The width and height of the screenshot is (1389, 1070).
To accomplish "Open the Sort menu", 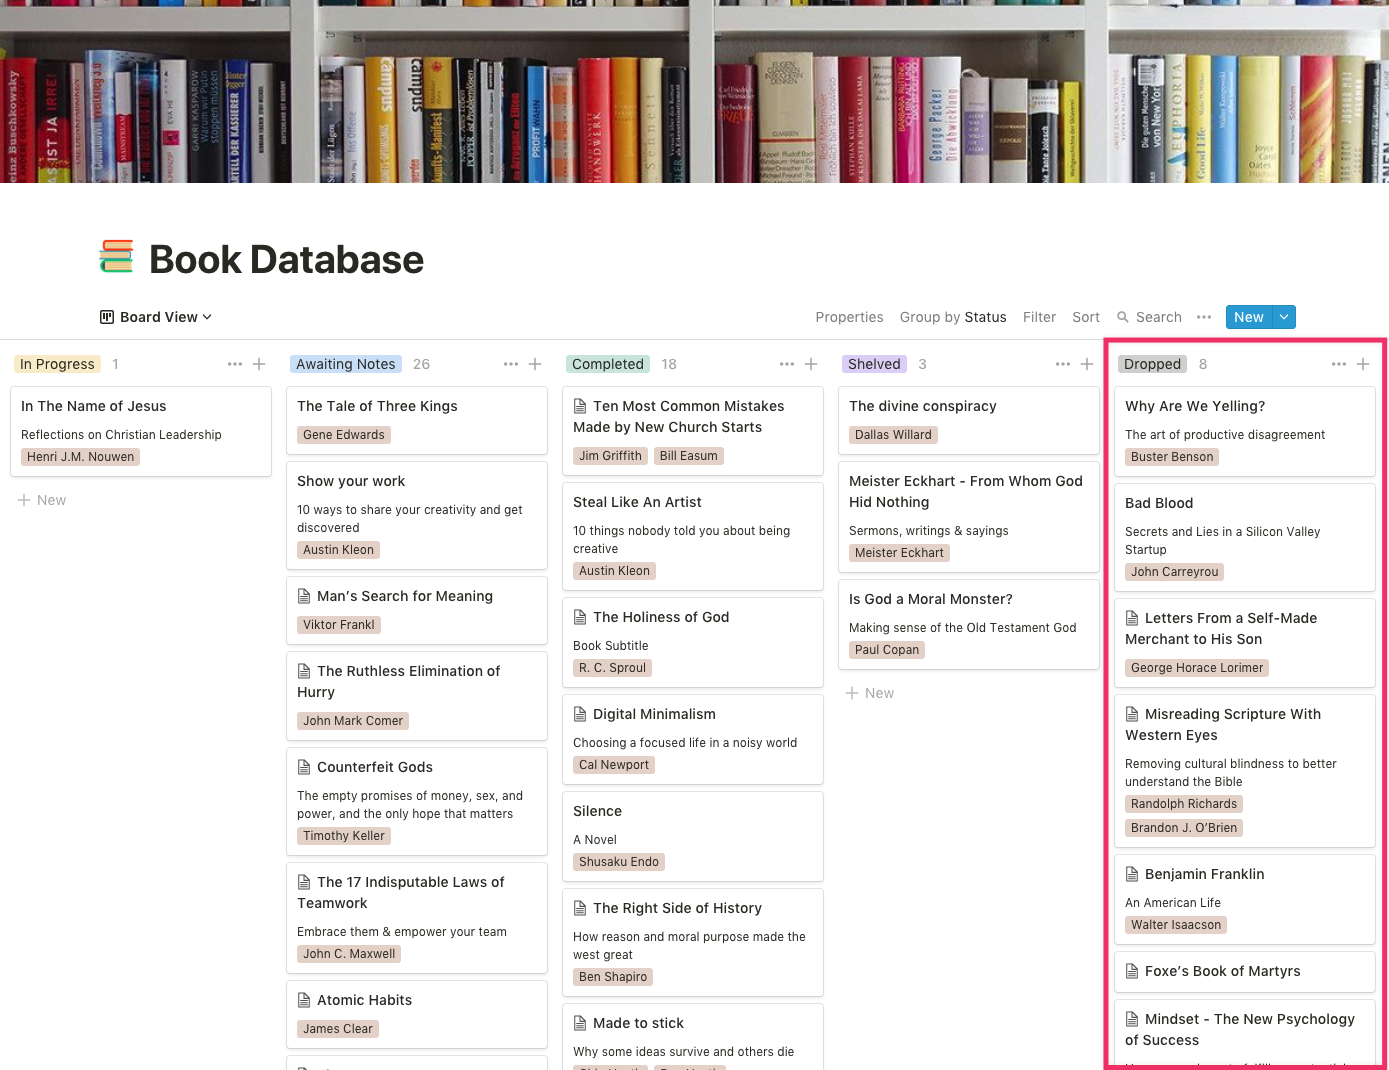I will (x=1086, y=317).
